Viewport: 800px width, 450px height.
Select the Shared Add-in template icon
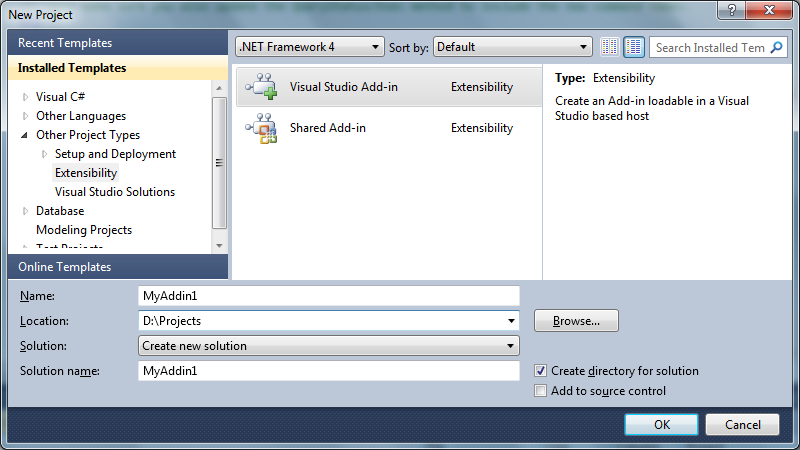click(x=261, y=128)
